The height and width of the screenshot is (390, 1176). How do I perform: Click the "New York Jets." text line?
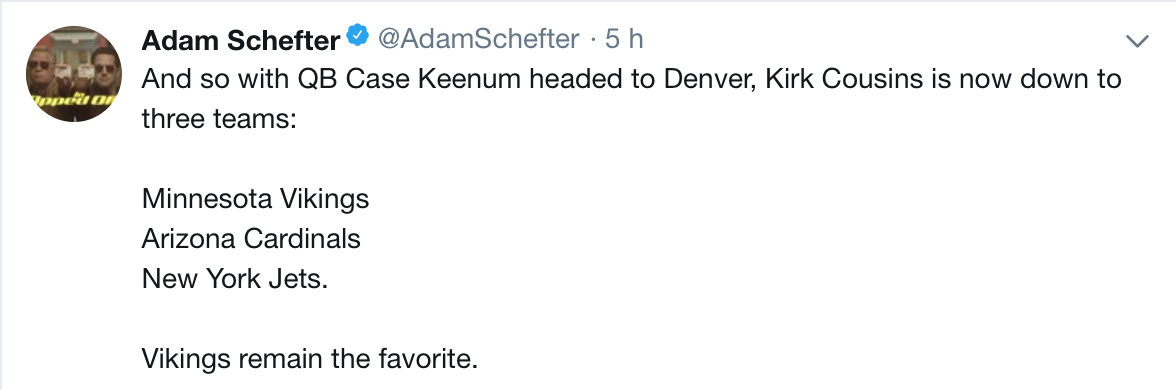coord(235,279)
